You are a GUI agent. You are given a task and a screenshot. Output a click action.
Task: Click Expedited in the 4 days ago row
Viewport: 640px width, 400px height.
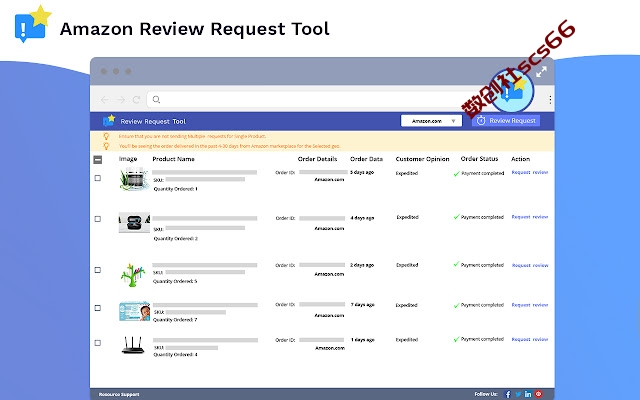(407, 217)
